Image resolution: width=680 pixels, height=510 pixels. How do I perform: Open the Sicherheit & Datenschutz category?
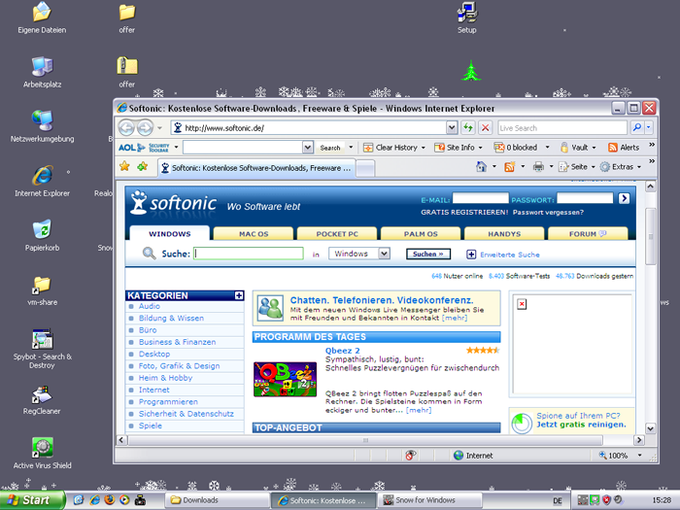(x=186, y=414)
